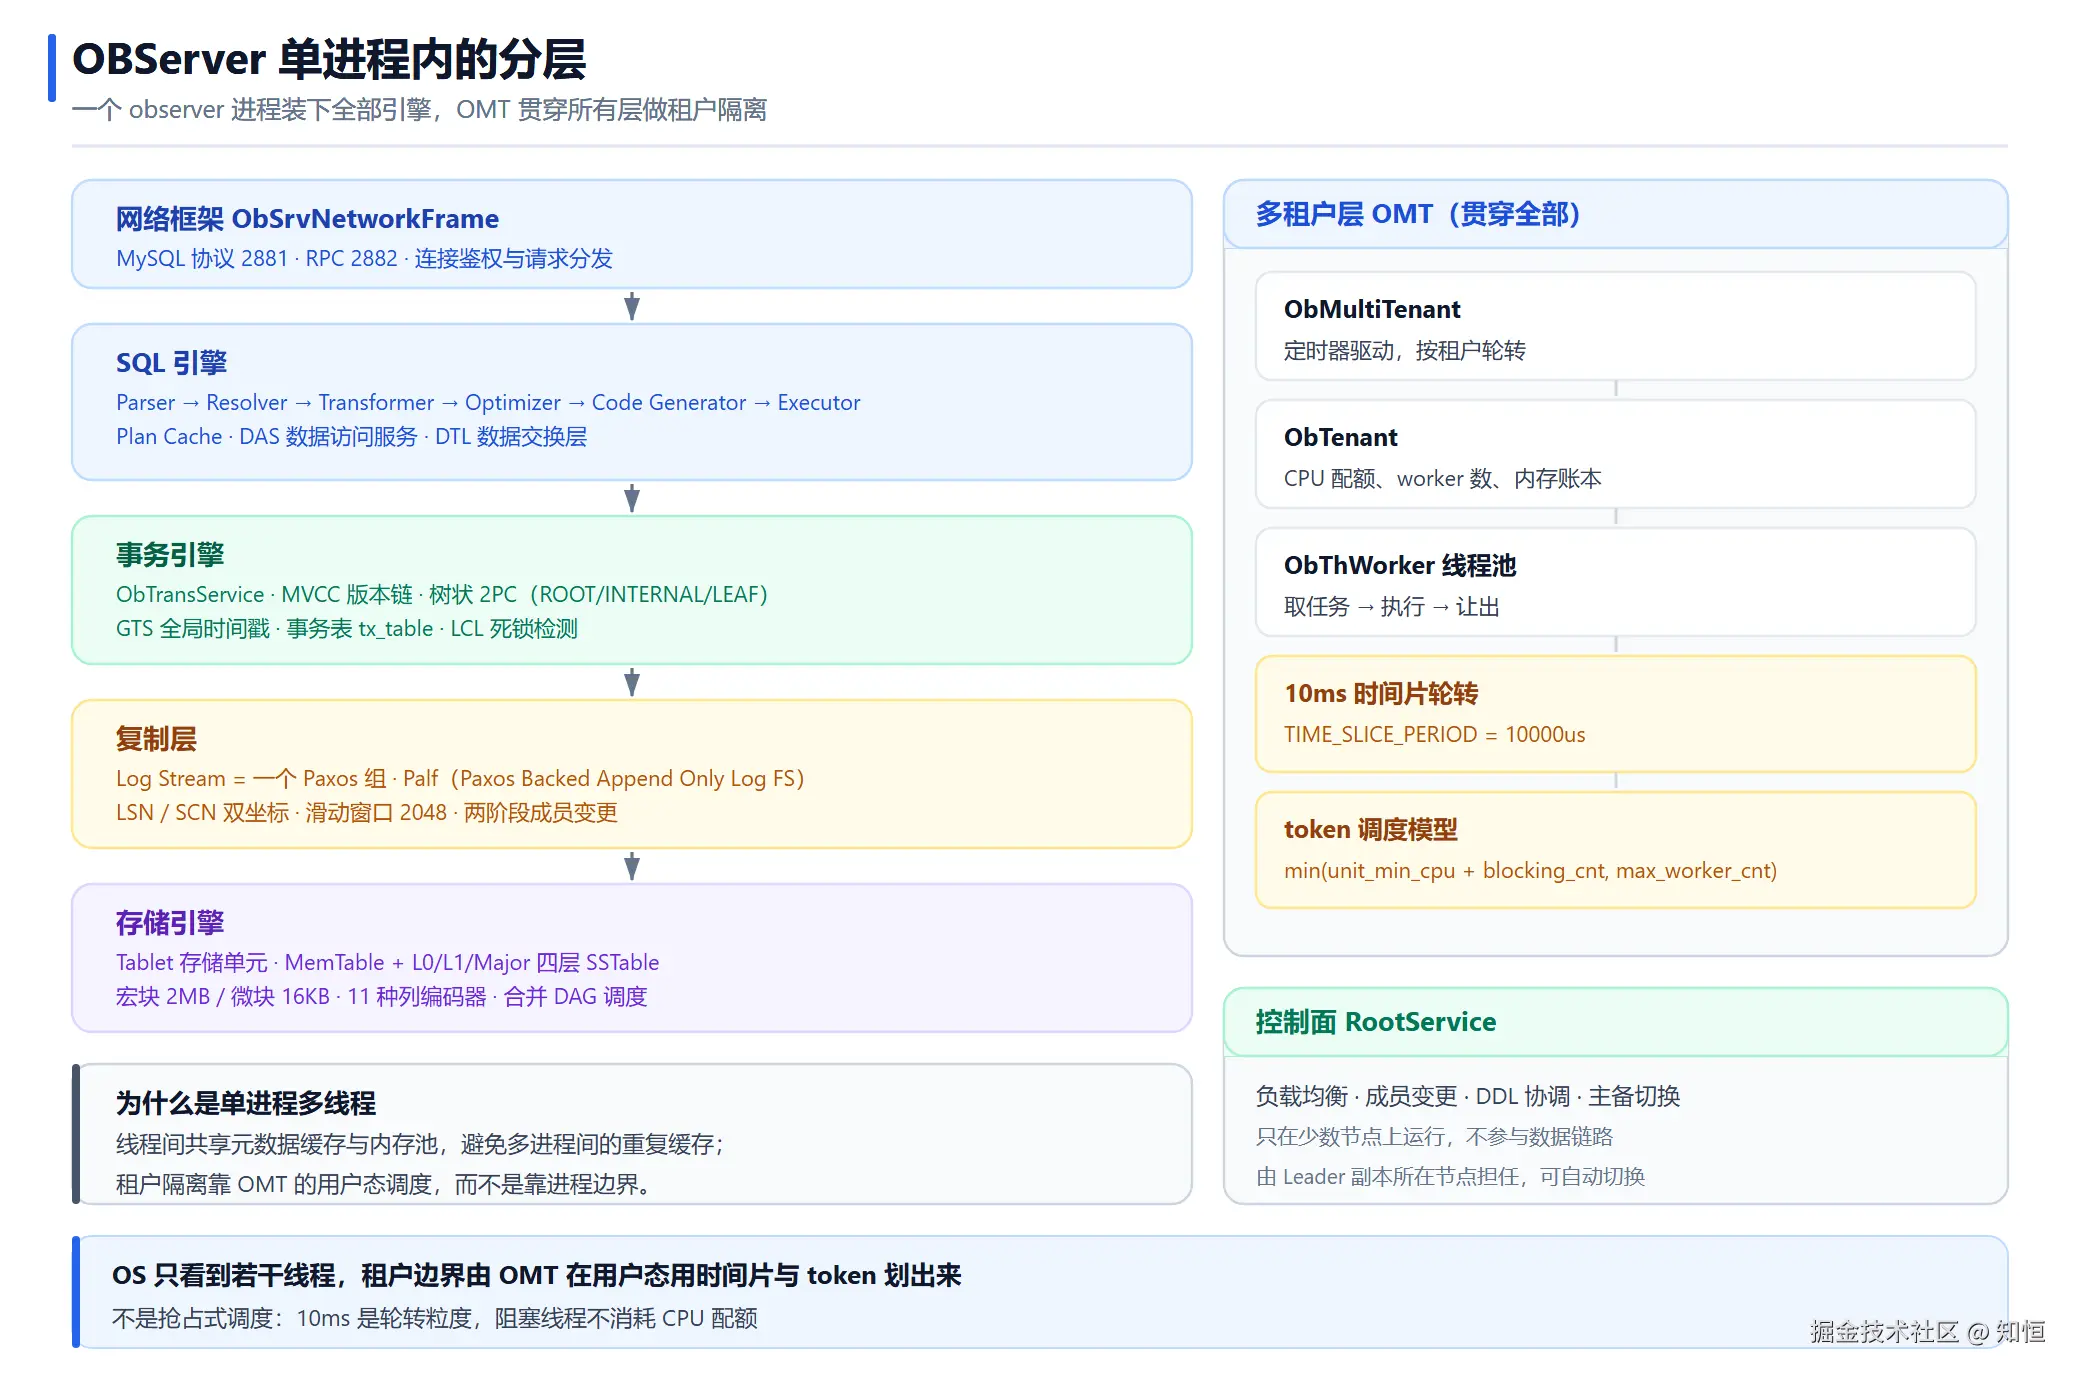Select the Tablet 存储单元 · MemTable line

tap(388, 963)
